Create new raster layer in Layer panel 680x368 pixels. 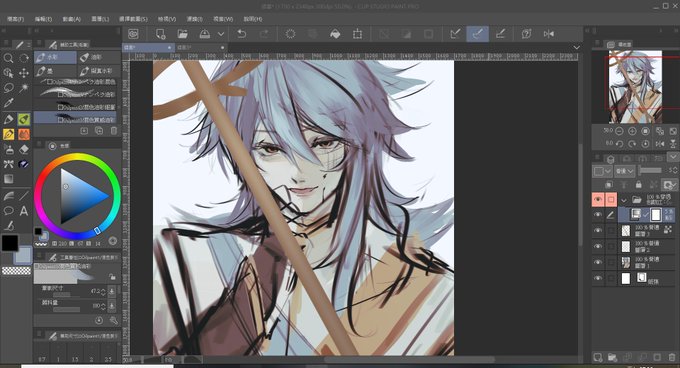click(x=598, y=357)
